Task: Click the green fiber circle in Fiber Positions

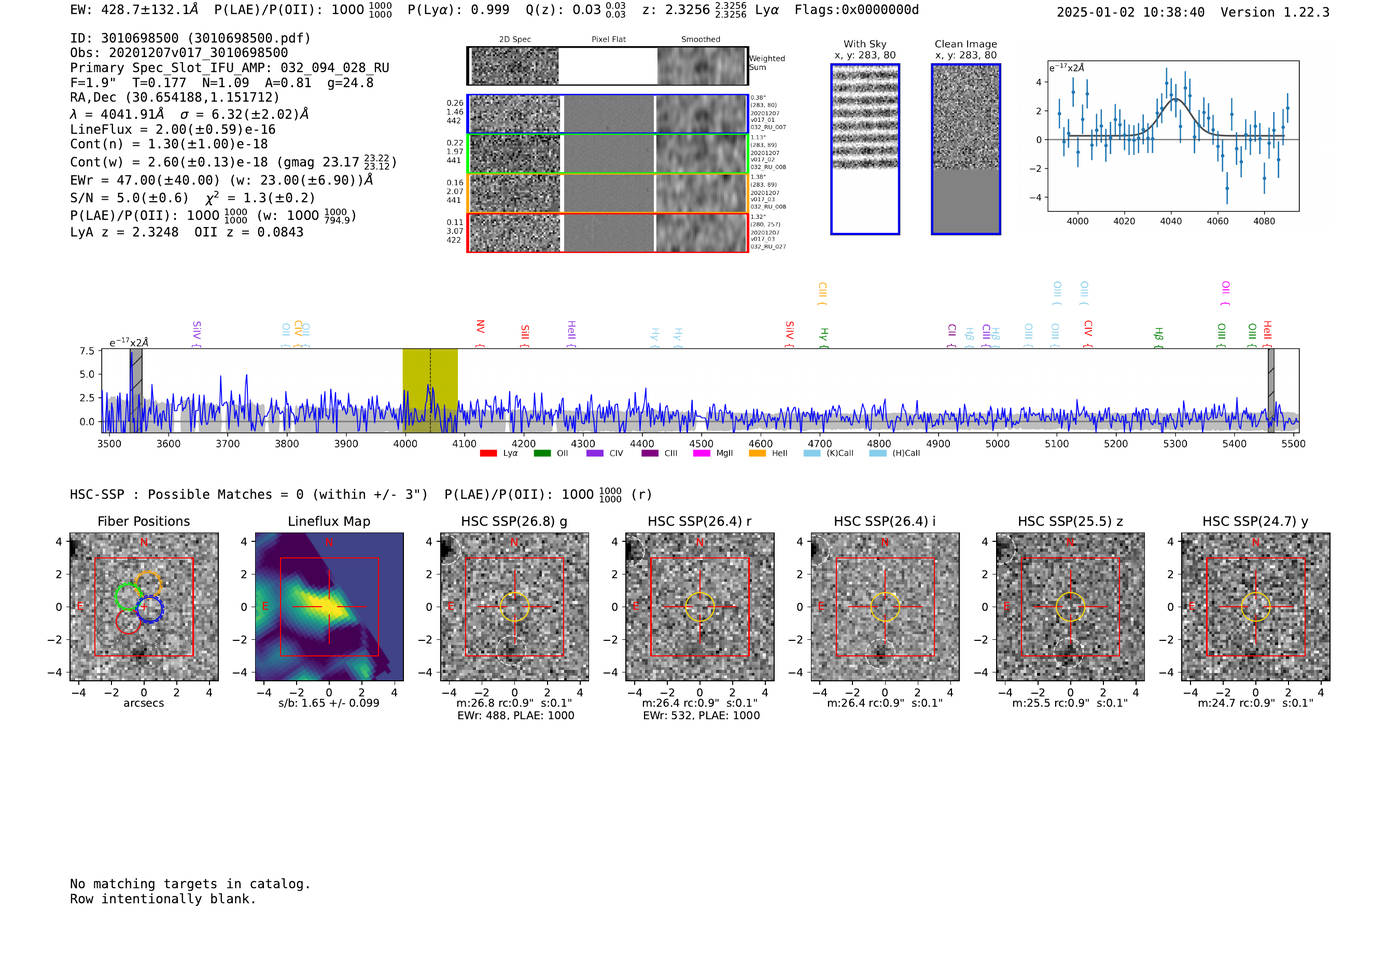Action: (x=128, y=597)
